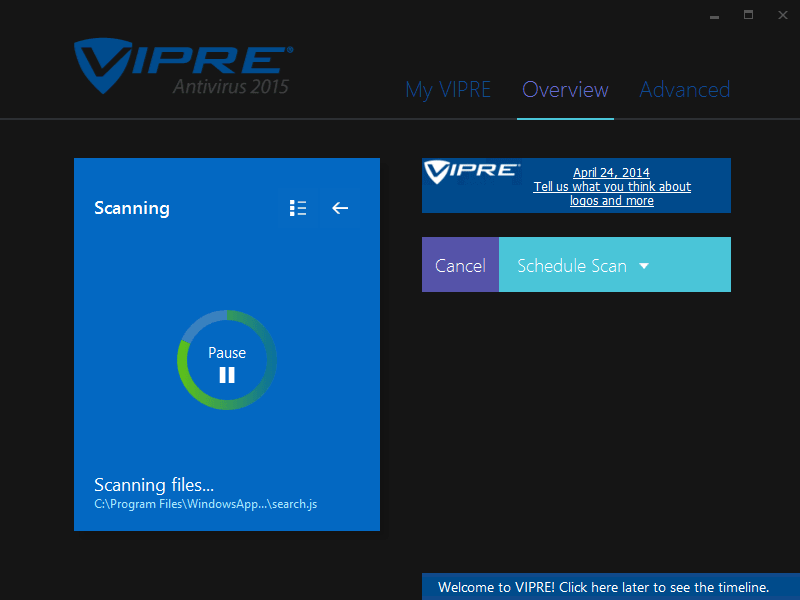Viewport: 800px width, 600px height.
Task: Select the maximize icon in the title bar
Action: point(747,16)
